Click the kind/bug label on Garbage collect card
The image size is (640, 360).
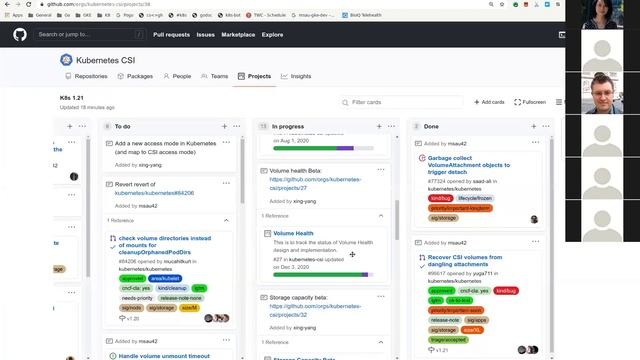coord(440,198)
